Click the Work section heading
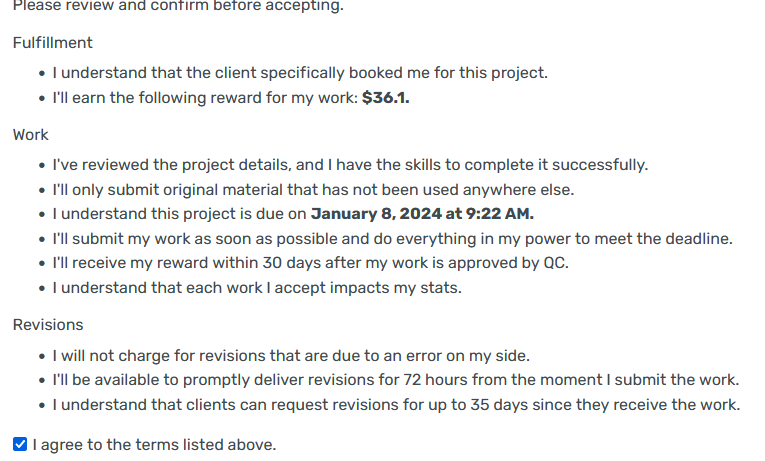This screenshot has width=765, height=461. [30, 135]
